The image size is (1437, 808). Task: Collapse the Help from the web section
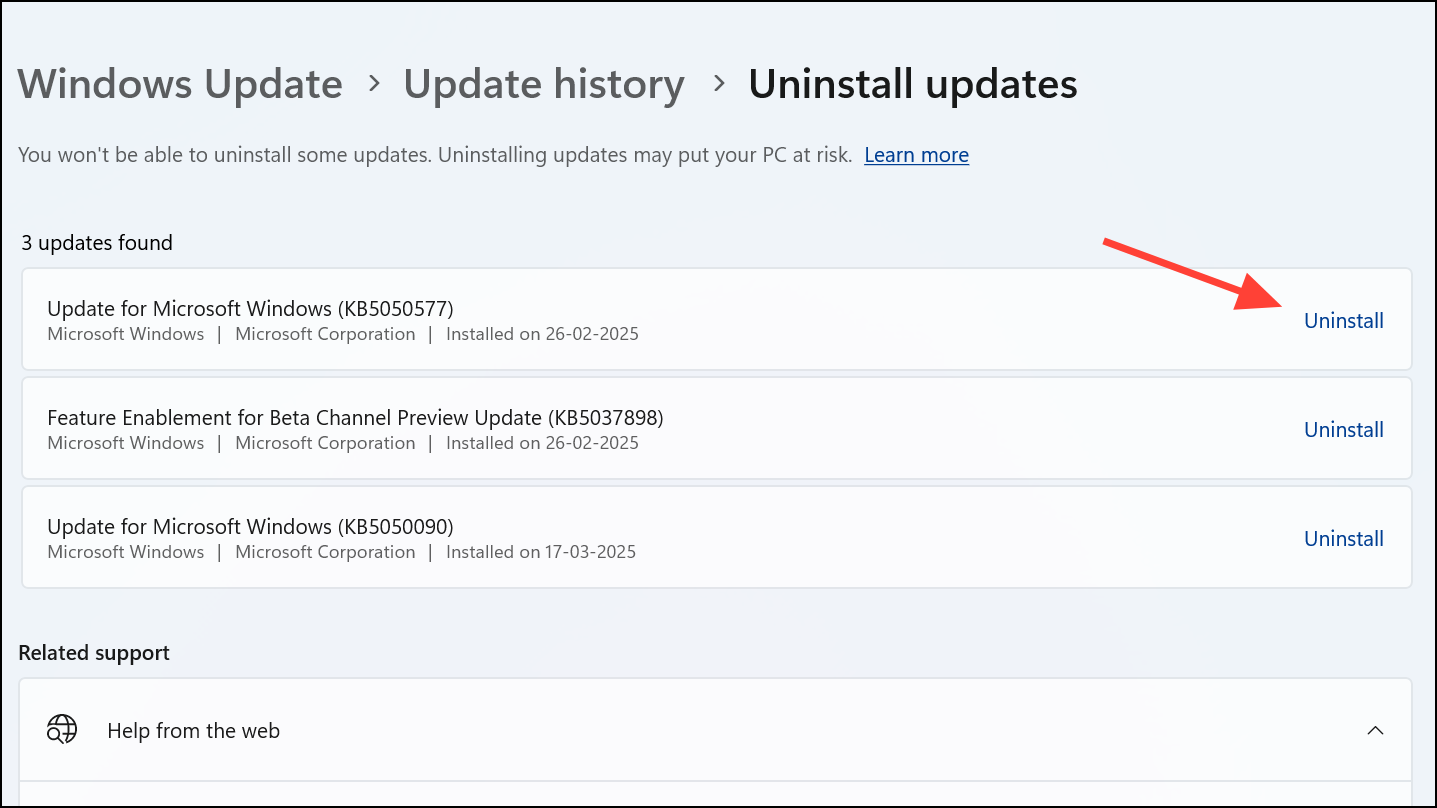(1375, 730)
